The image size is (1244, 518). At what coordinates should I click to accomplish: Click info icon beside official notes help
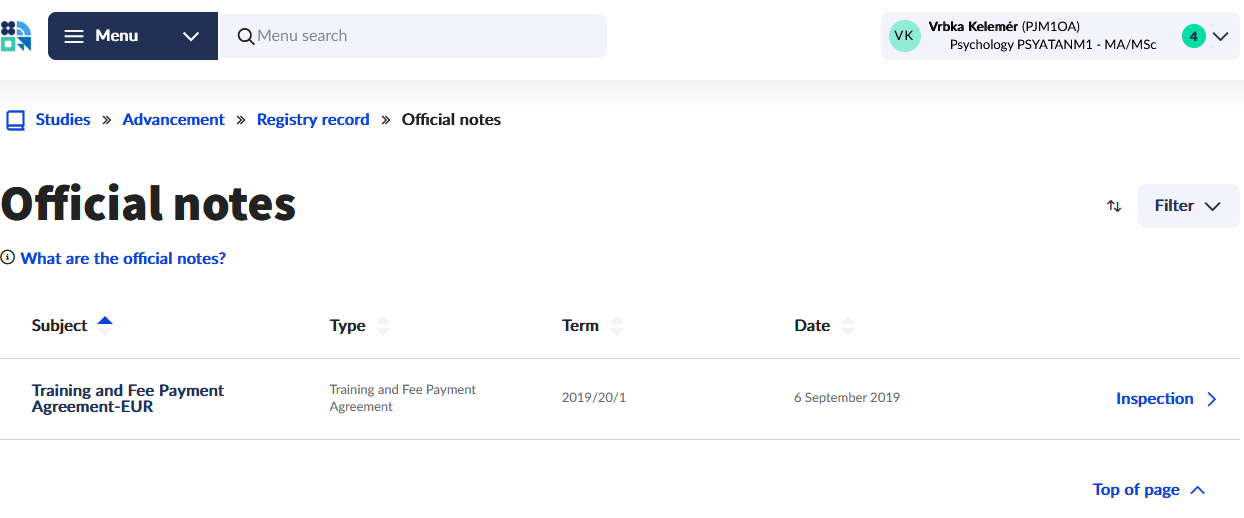[8, 258]
